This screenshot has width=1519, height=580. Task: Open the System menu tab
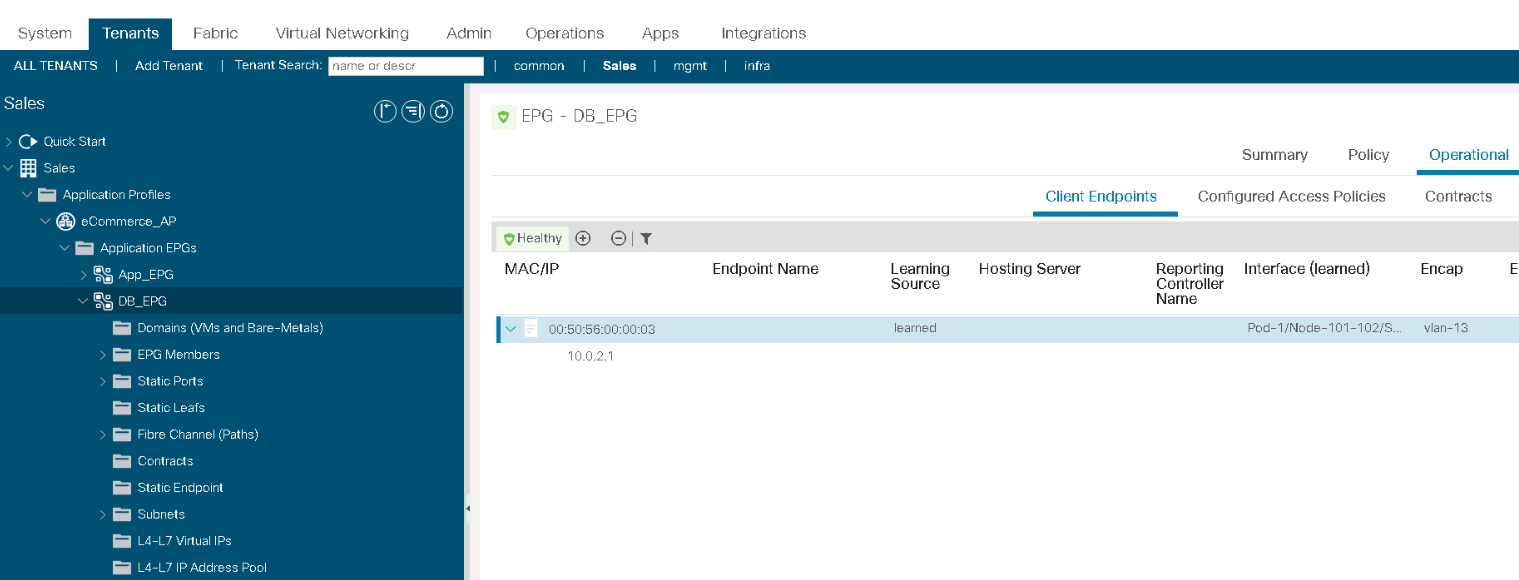point(45,33)
